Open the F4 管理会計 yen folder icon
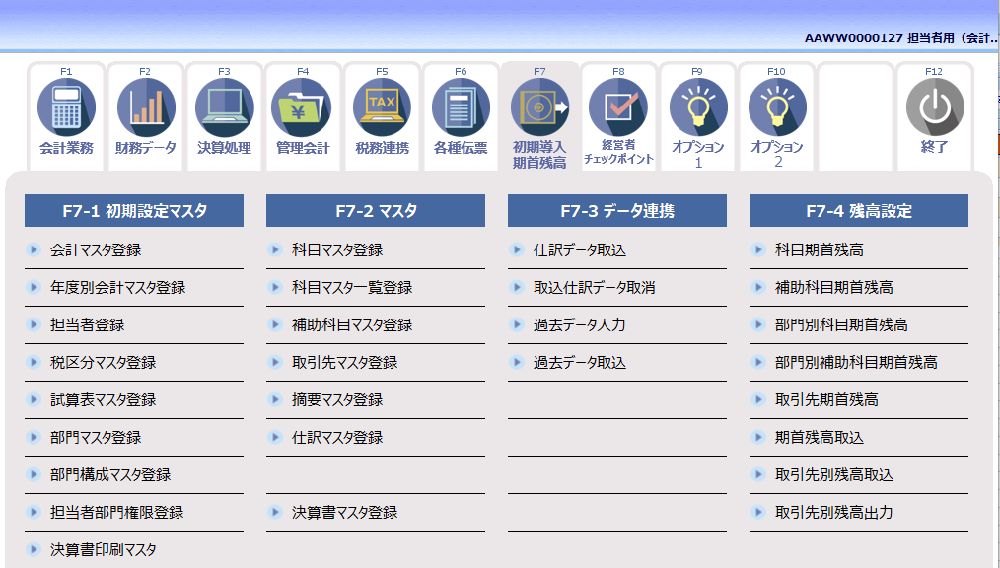This screenshot has height=568, width=1000. [302, 107]
